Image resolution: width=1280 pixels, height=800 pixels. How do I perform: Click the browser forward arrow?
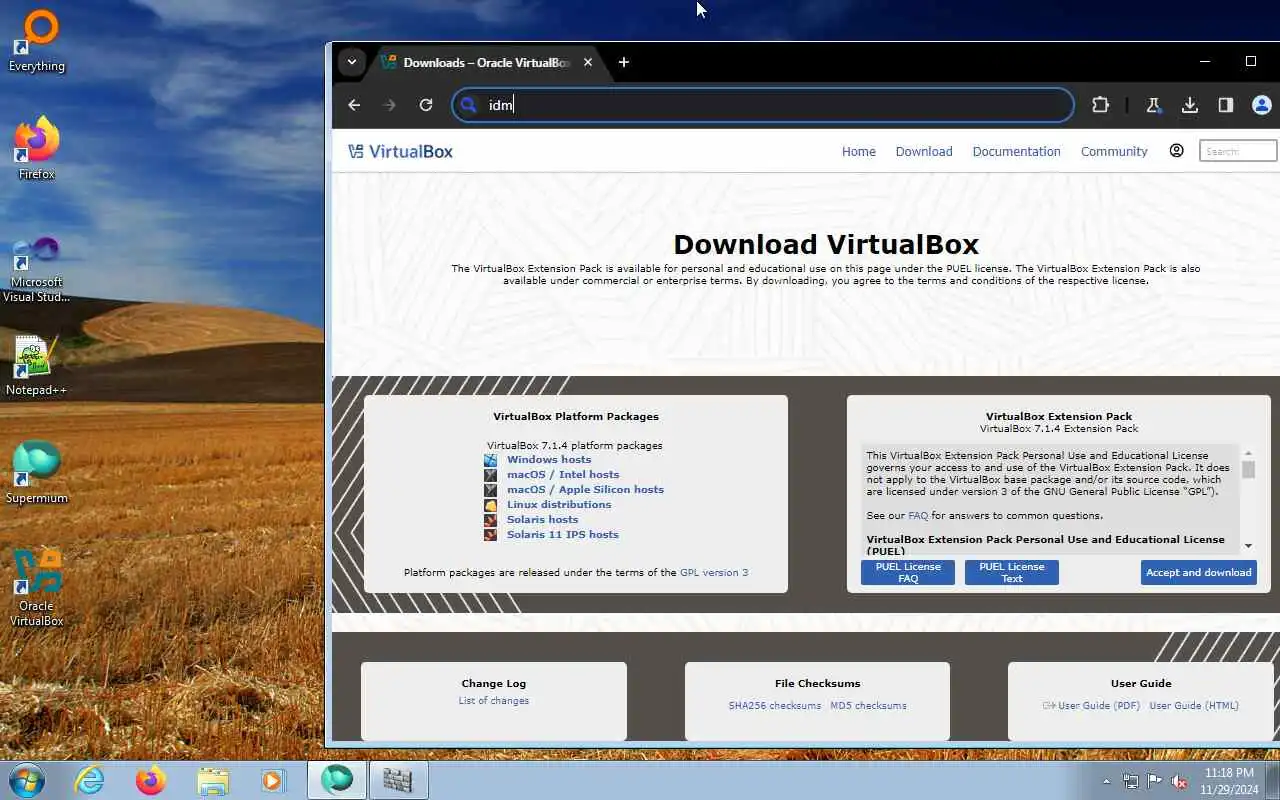(390, 105)
